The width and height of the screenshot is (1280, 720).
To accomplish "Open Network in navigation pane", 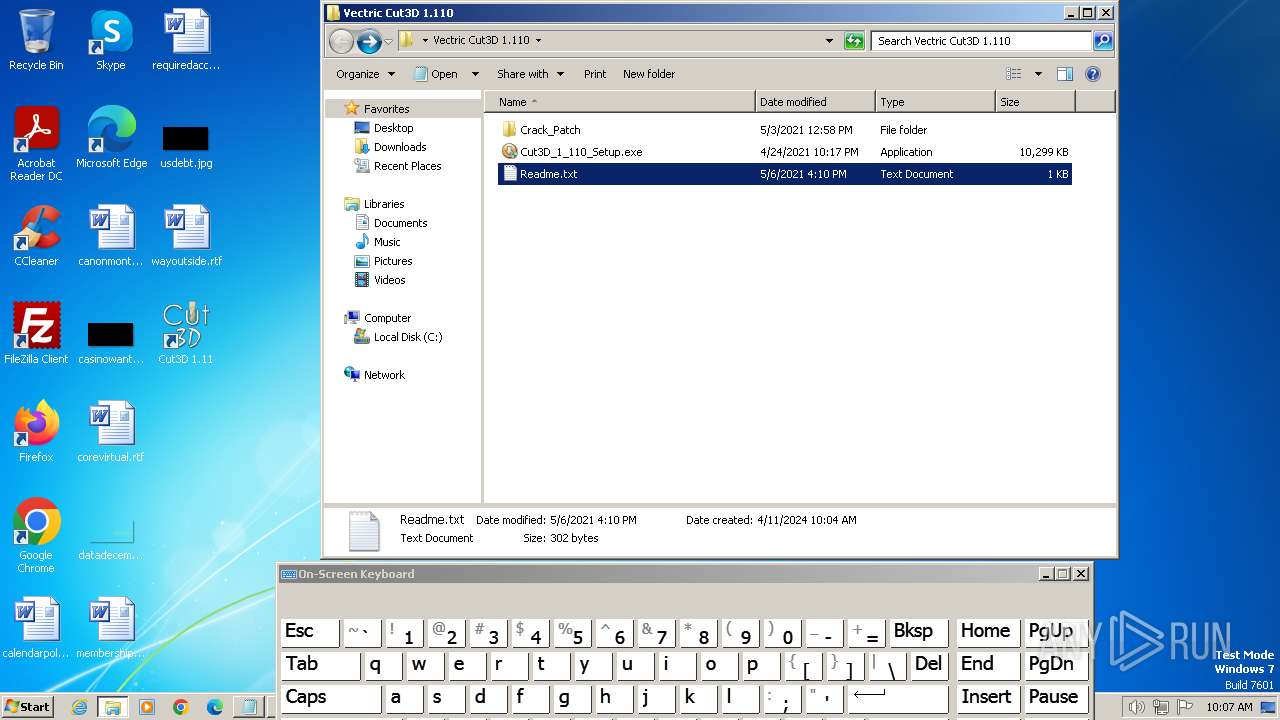I will 384,375.
